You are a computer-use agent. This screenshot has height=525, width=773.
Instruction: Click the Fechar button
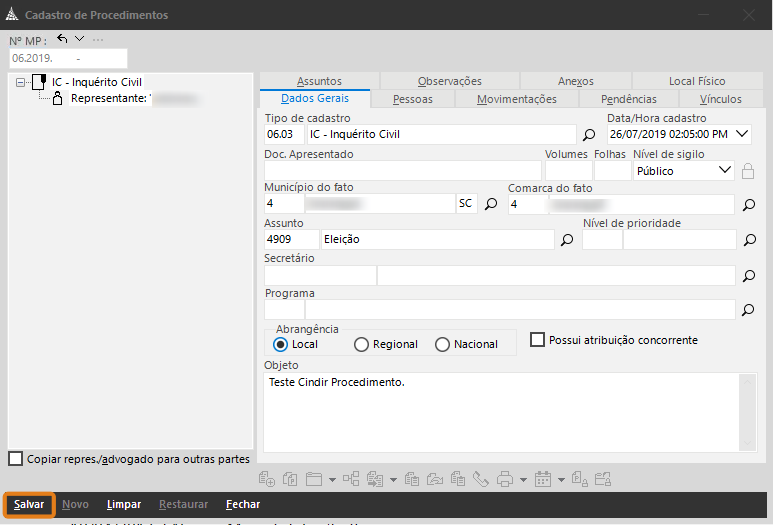[x=243, y=504]
